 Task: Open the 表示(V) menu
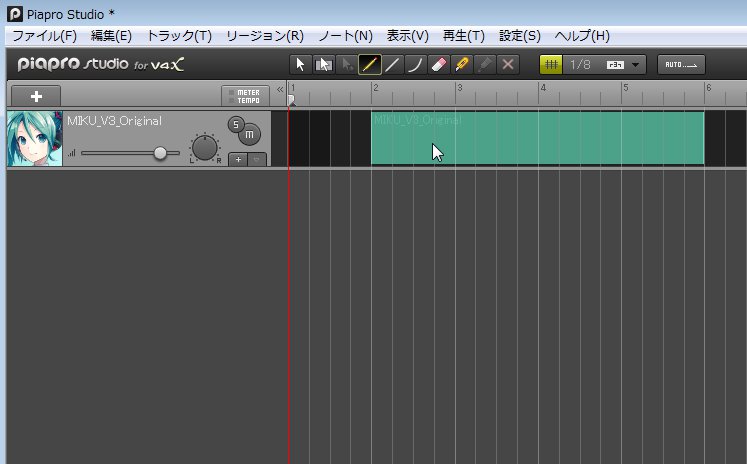coord(407,36)
